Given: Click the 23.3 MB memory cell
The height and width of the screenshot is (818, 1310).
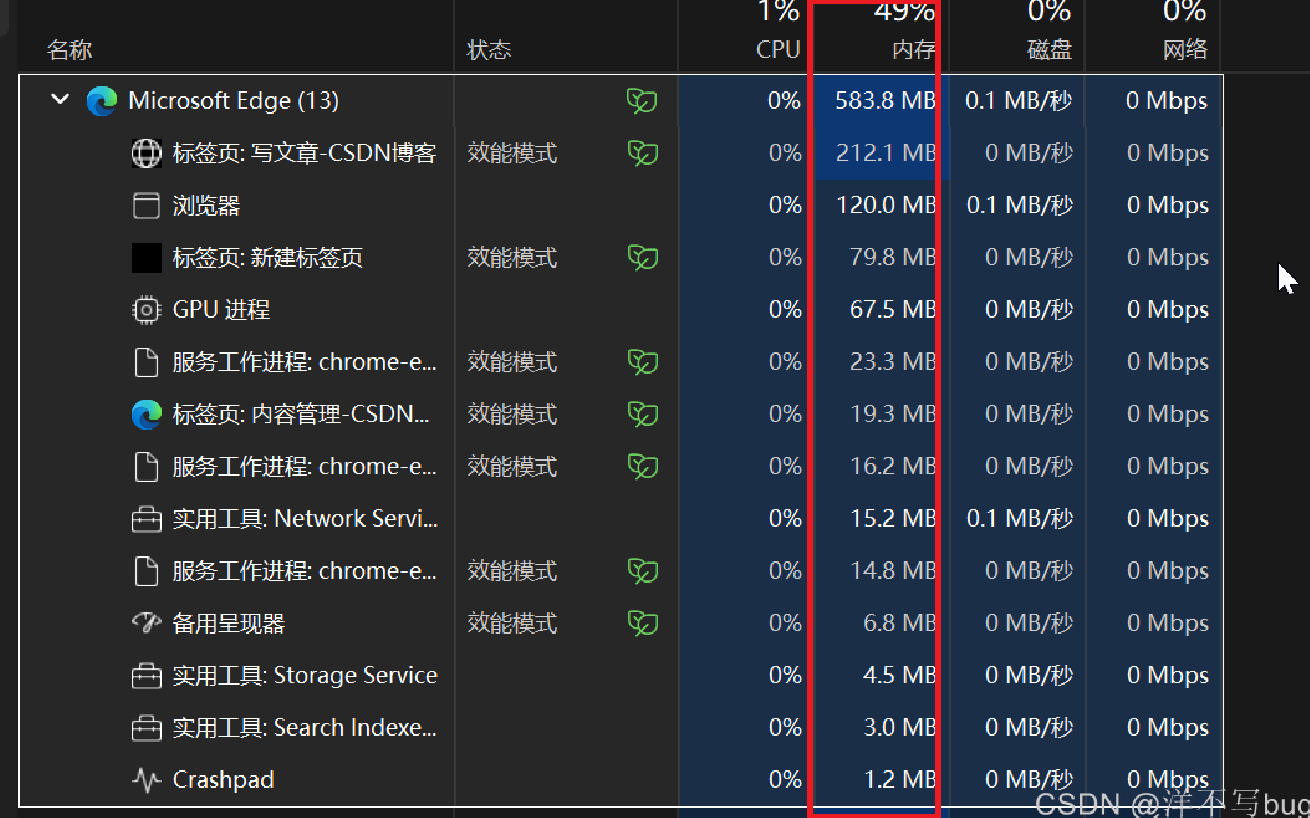Looking at the screenshot, I should 892,362.
